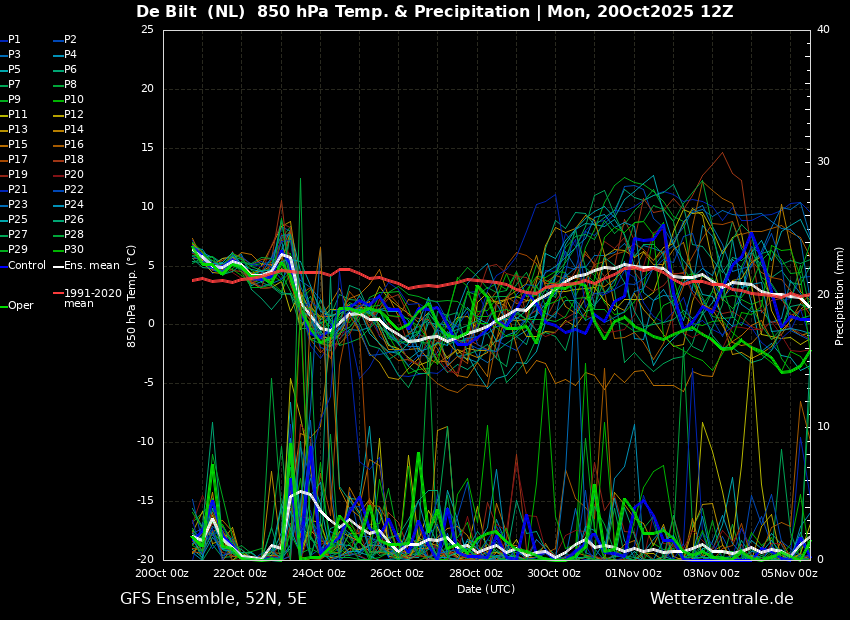Select the Oper legend entry

pyautogui.click(x=17, y=306)
